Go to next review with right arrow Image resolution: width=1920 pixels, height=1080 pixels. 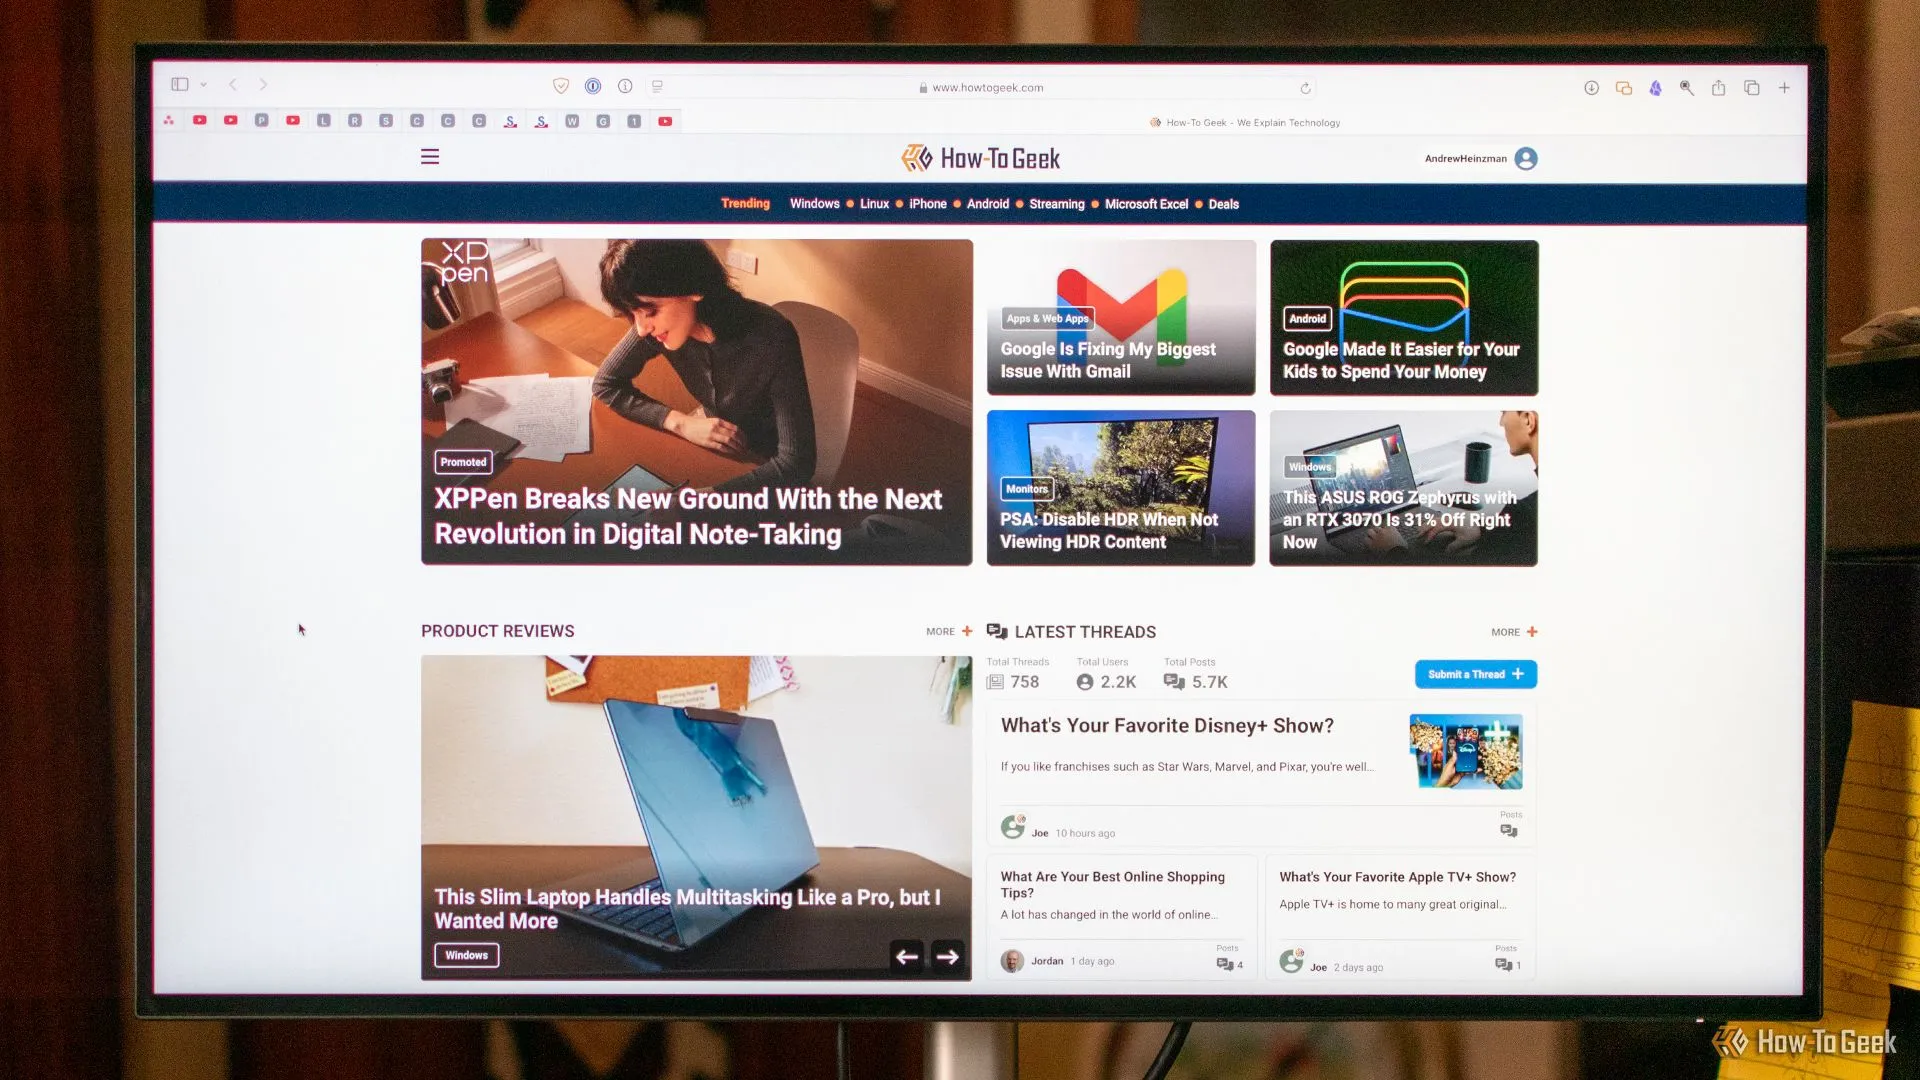pos(948,957)
